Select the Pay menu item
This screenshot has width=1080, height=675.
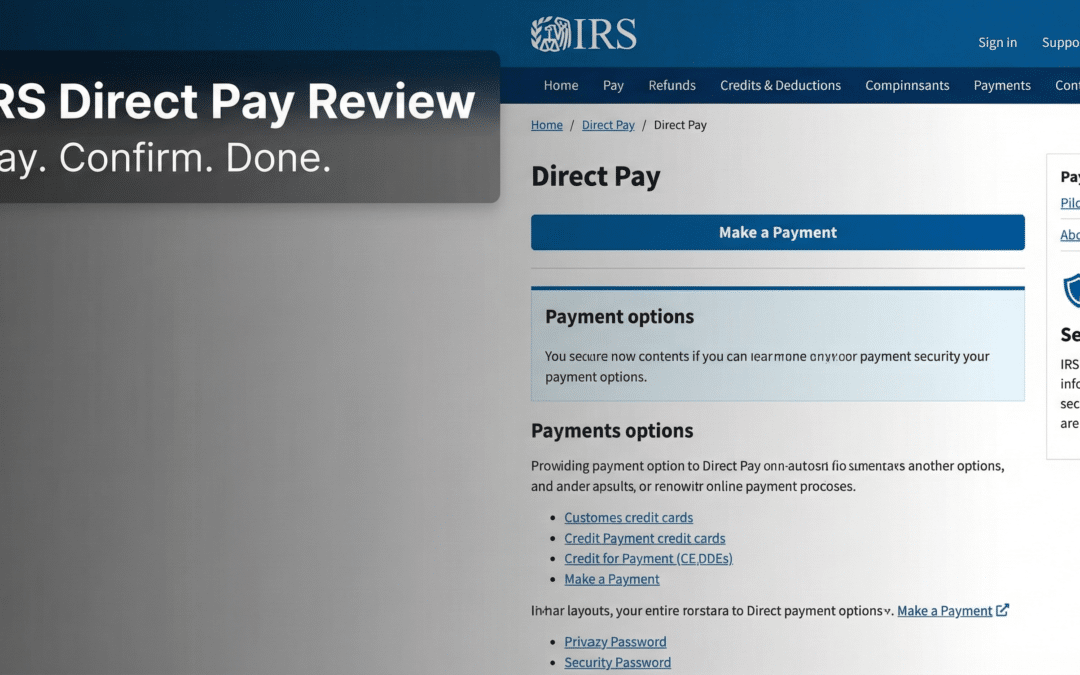tap(613, 85)
